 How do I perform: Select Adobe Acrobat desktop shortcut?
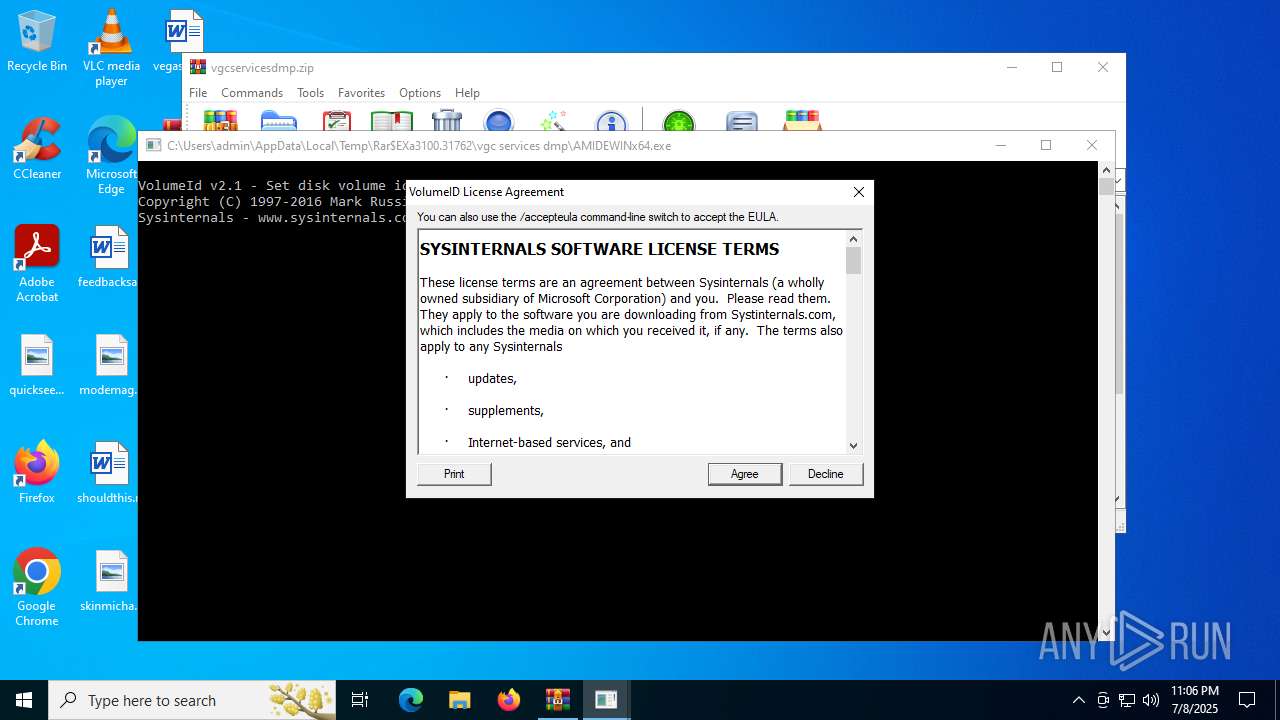click(x=37, y=264)
